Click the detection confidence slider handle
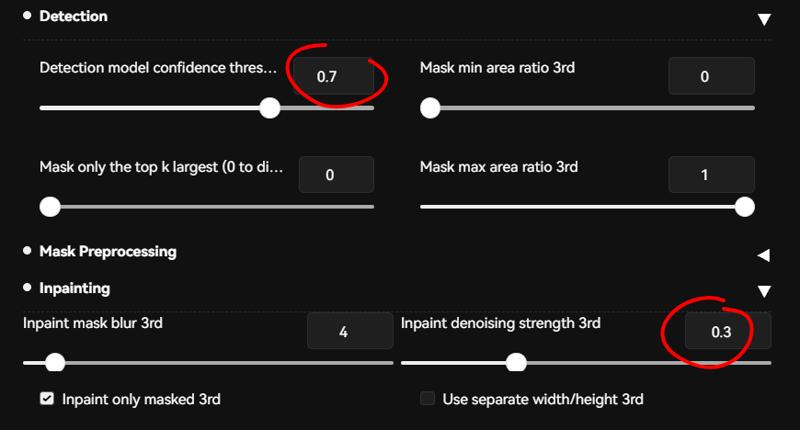The width and height of the screenshot is (800, 430). 269,108
